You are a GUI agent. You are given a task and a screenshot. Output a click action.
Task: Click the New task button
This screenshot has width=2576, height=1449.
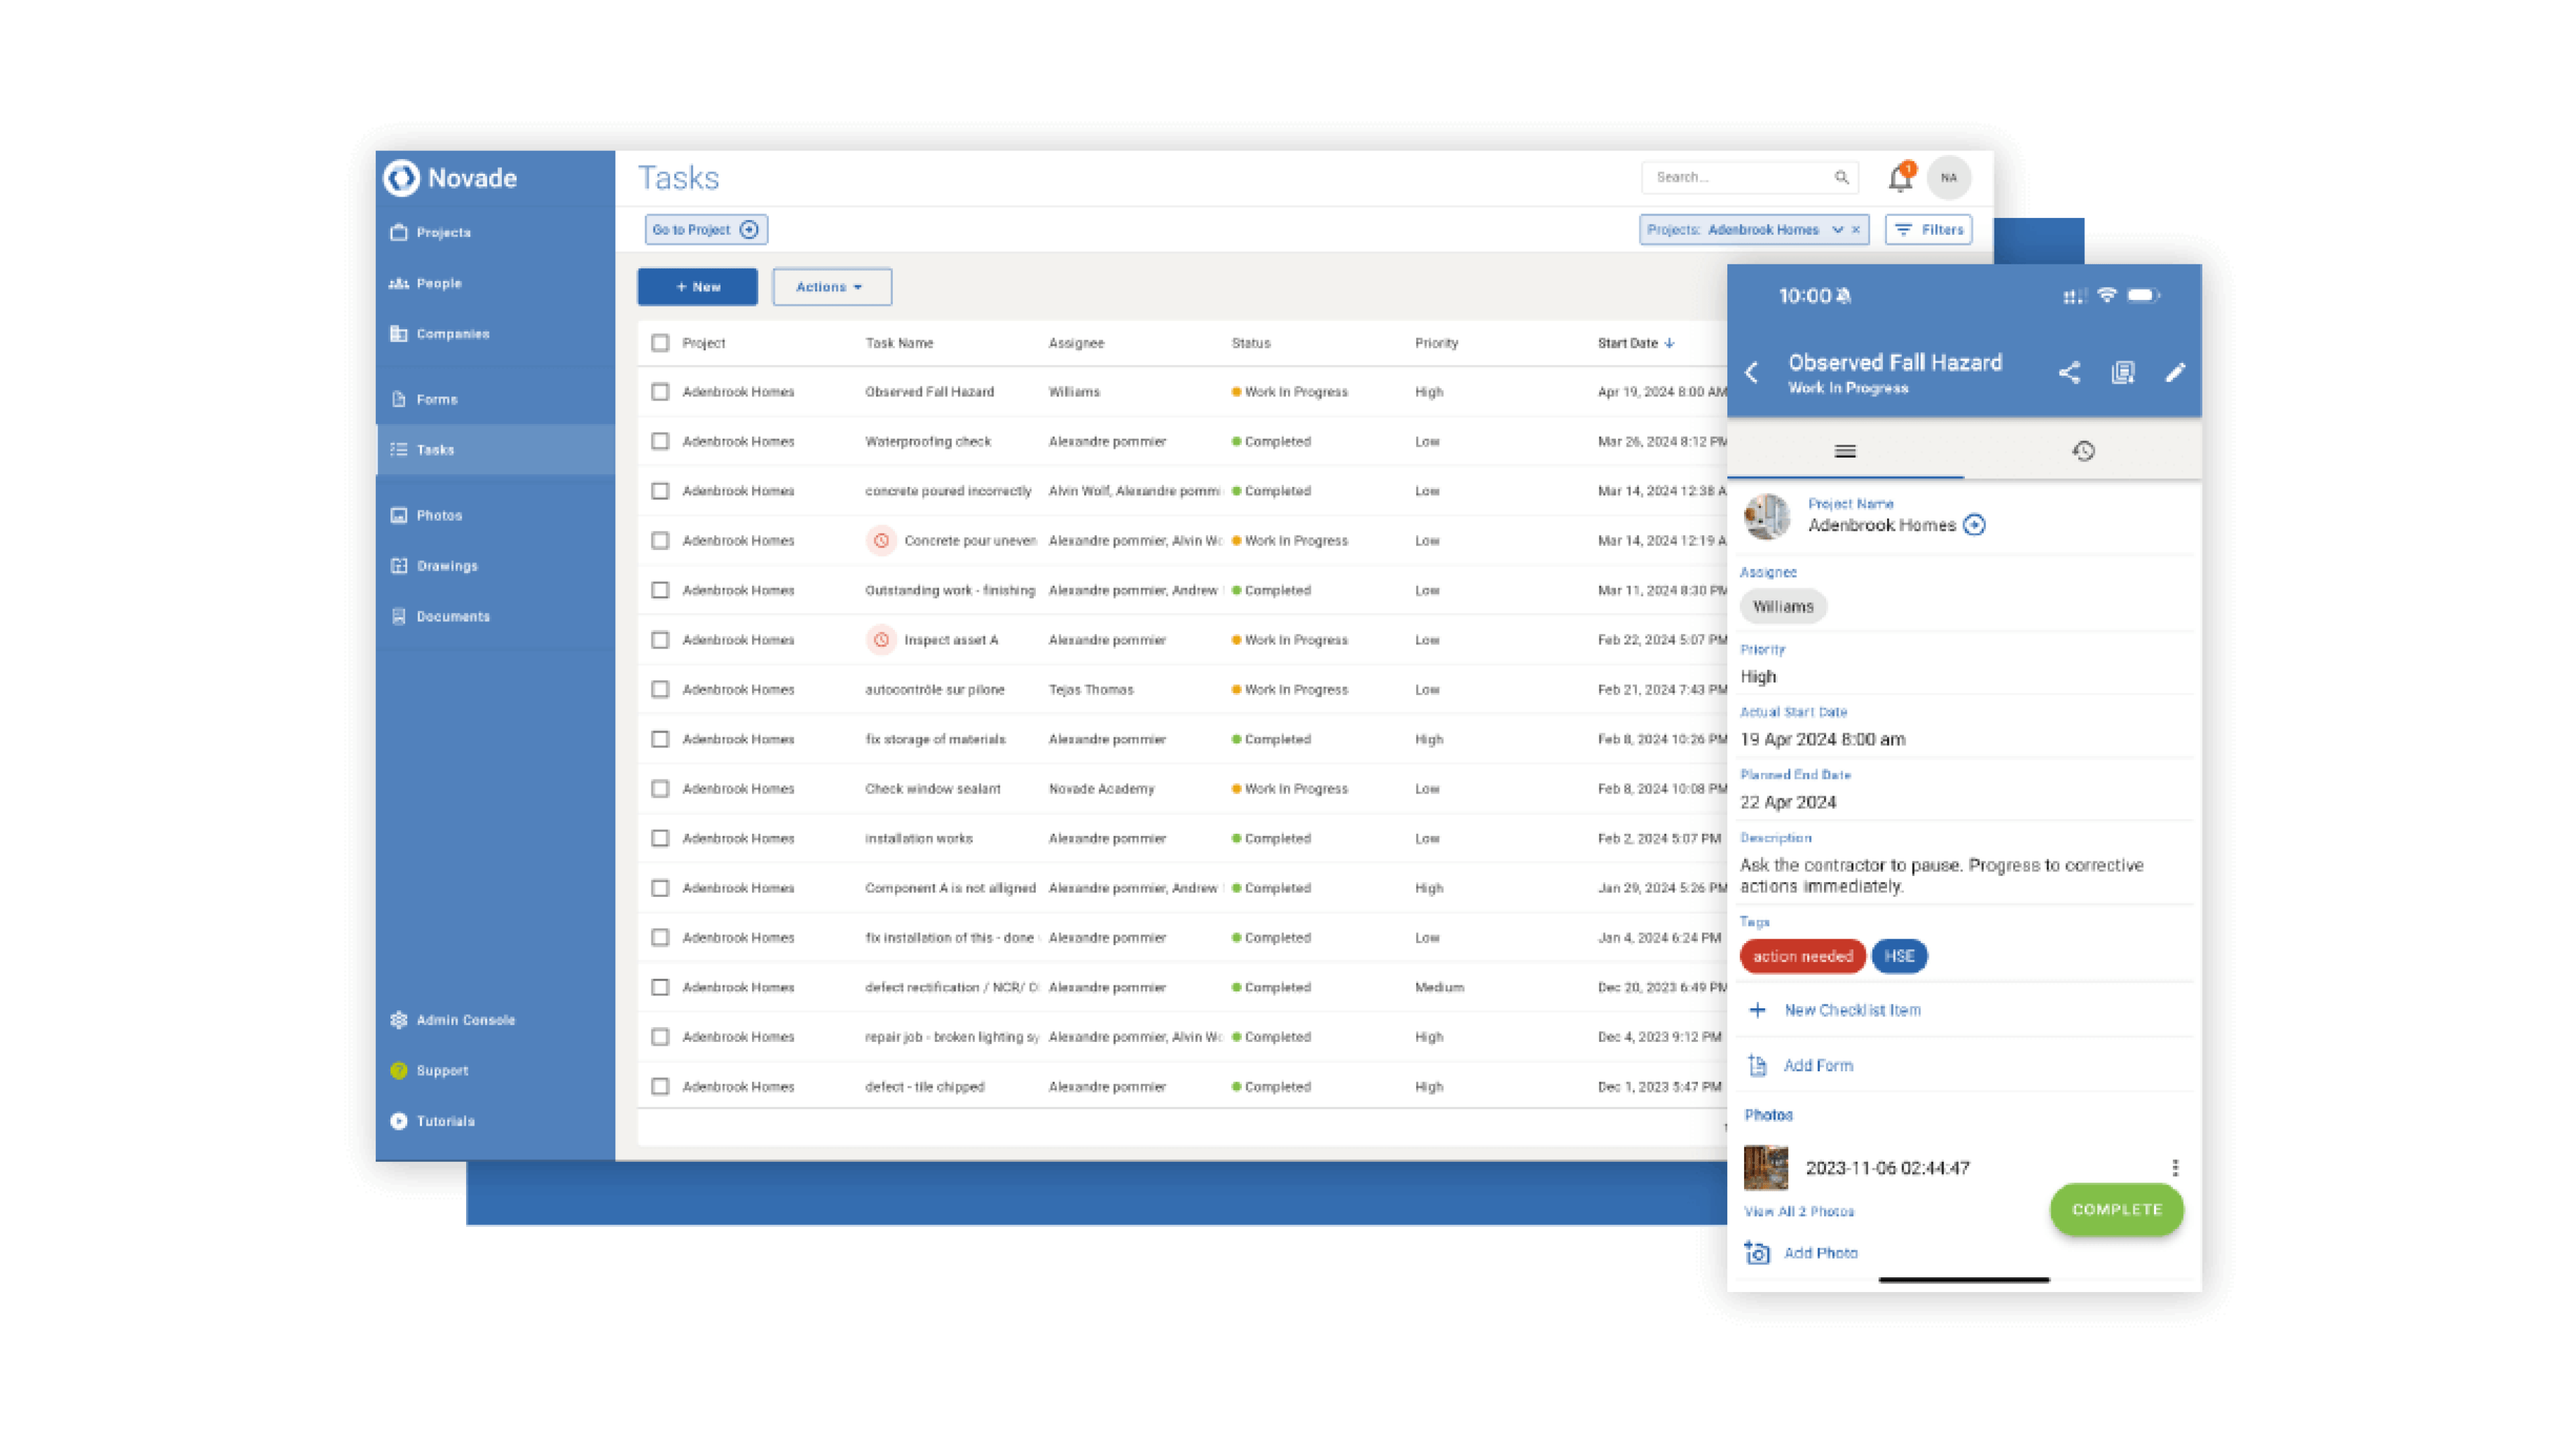[x=697, y=287]
